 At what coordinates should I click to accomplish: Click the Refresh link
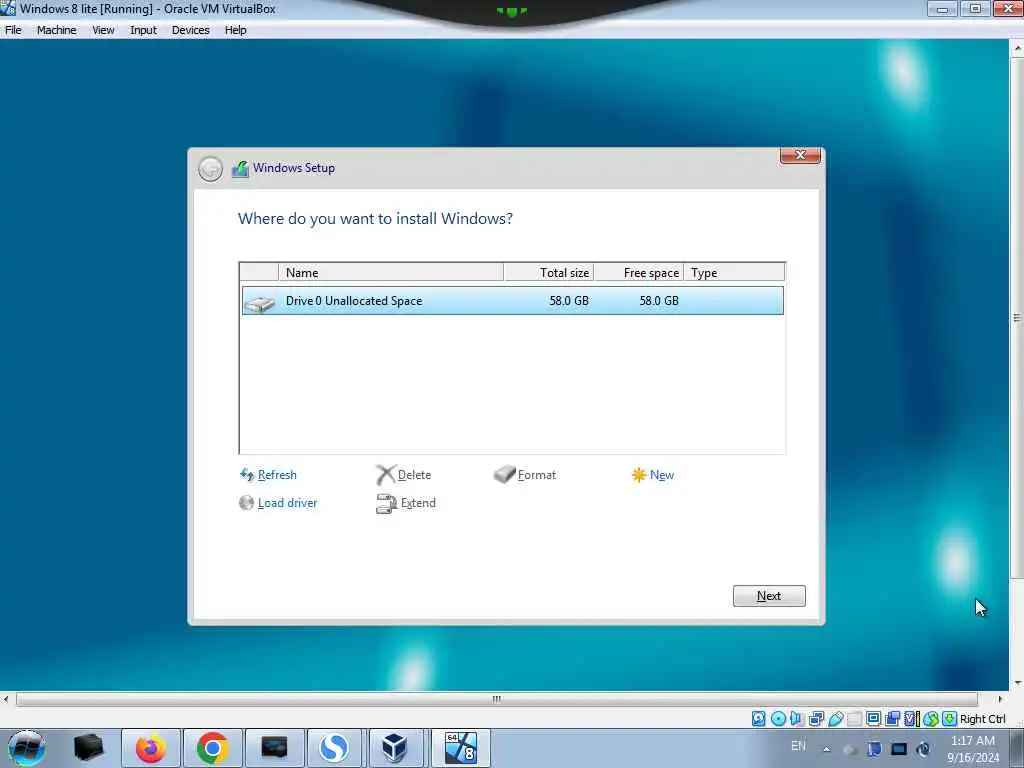277,475
